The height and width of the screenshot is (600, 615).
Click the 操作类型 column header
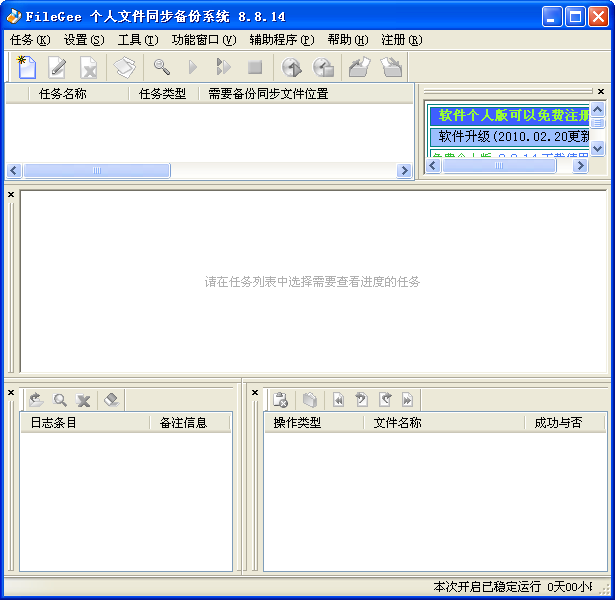click(314, 423)
